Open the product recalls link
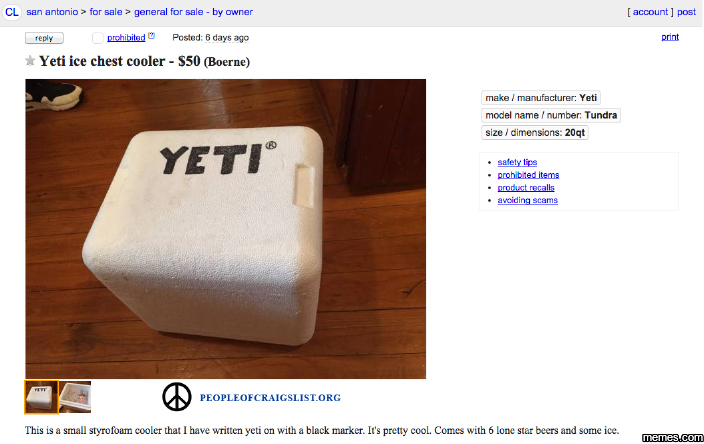 pyautogui.click(x=526, y=188)
